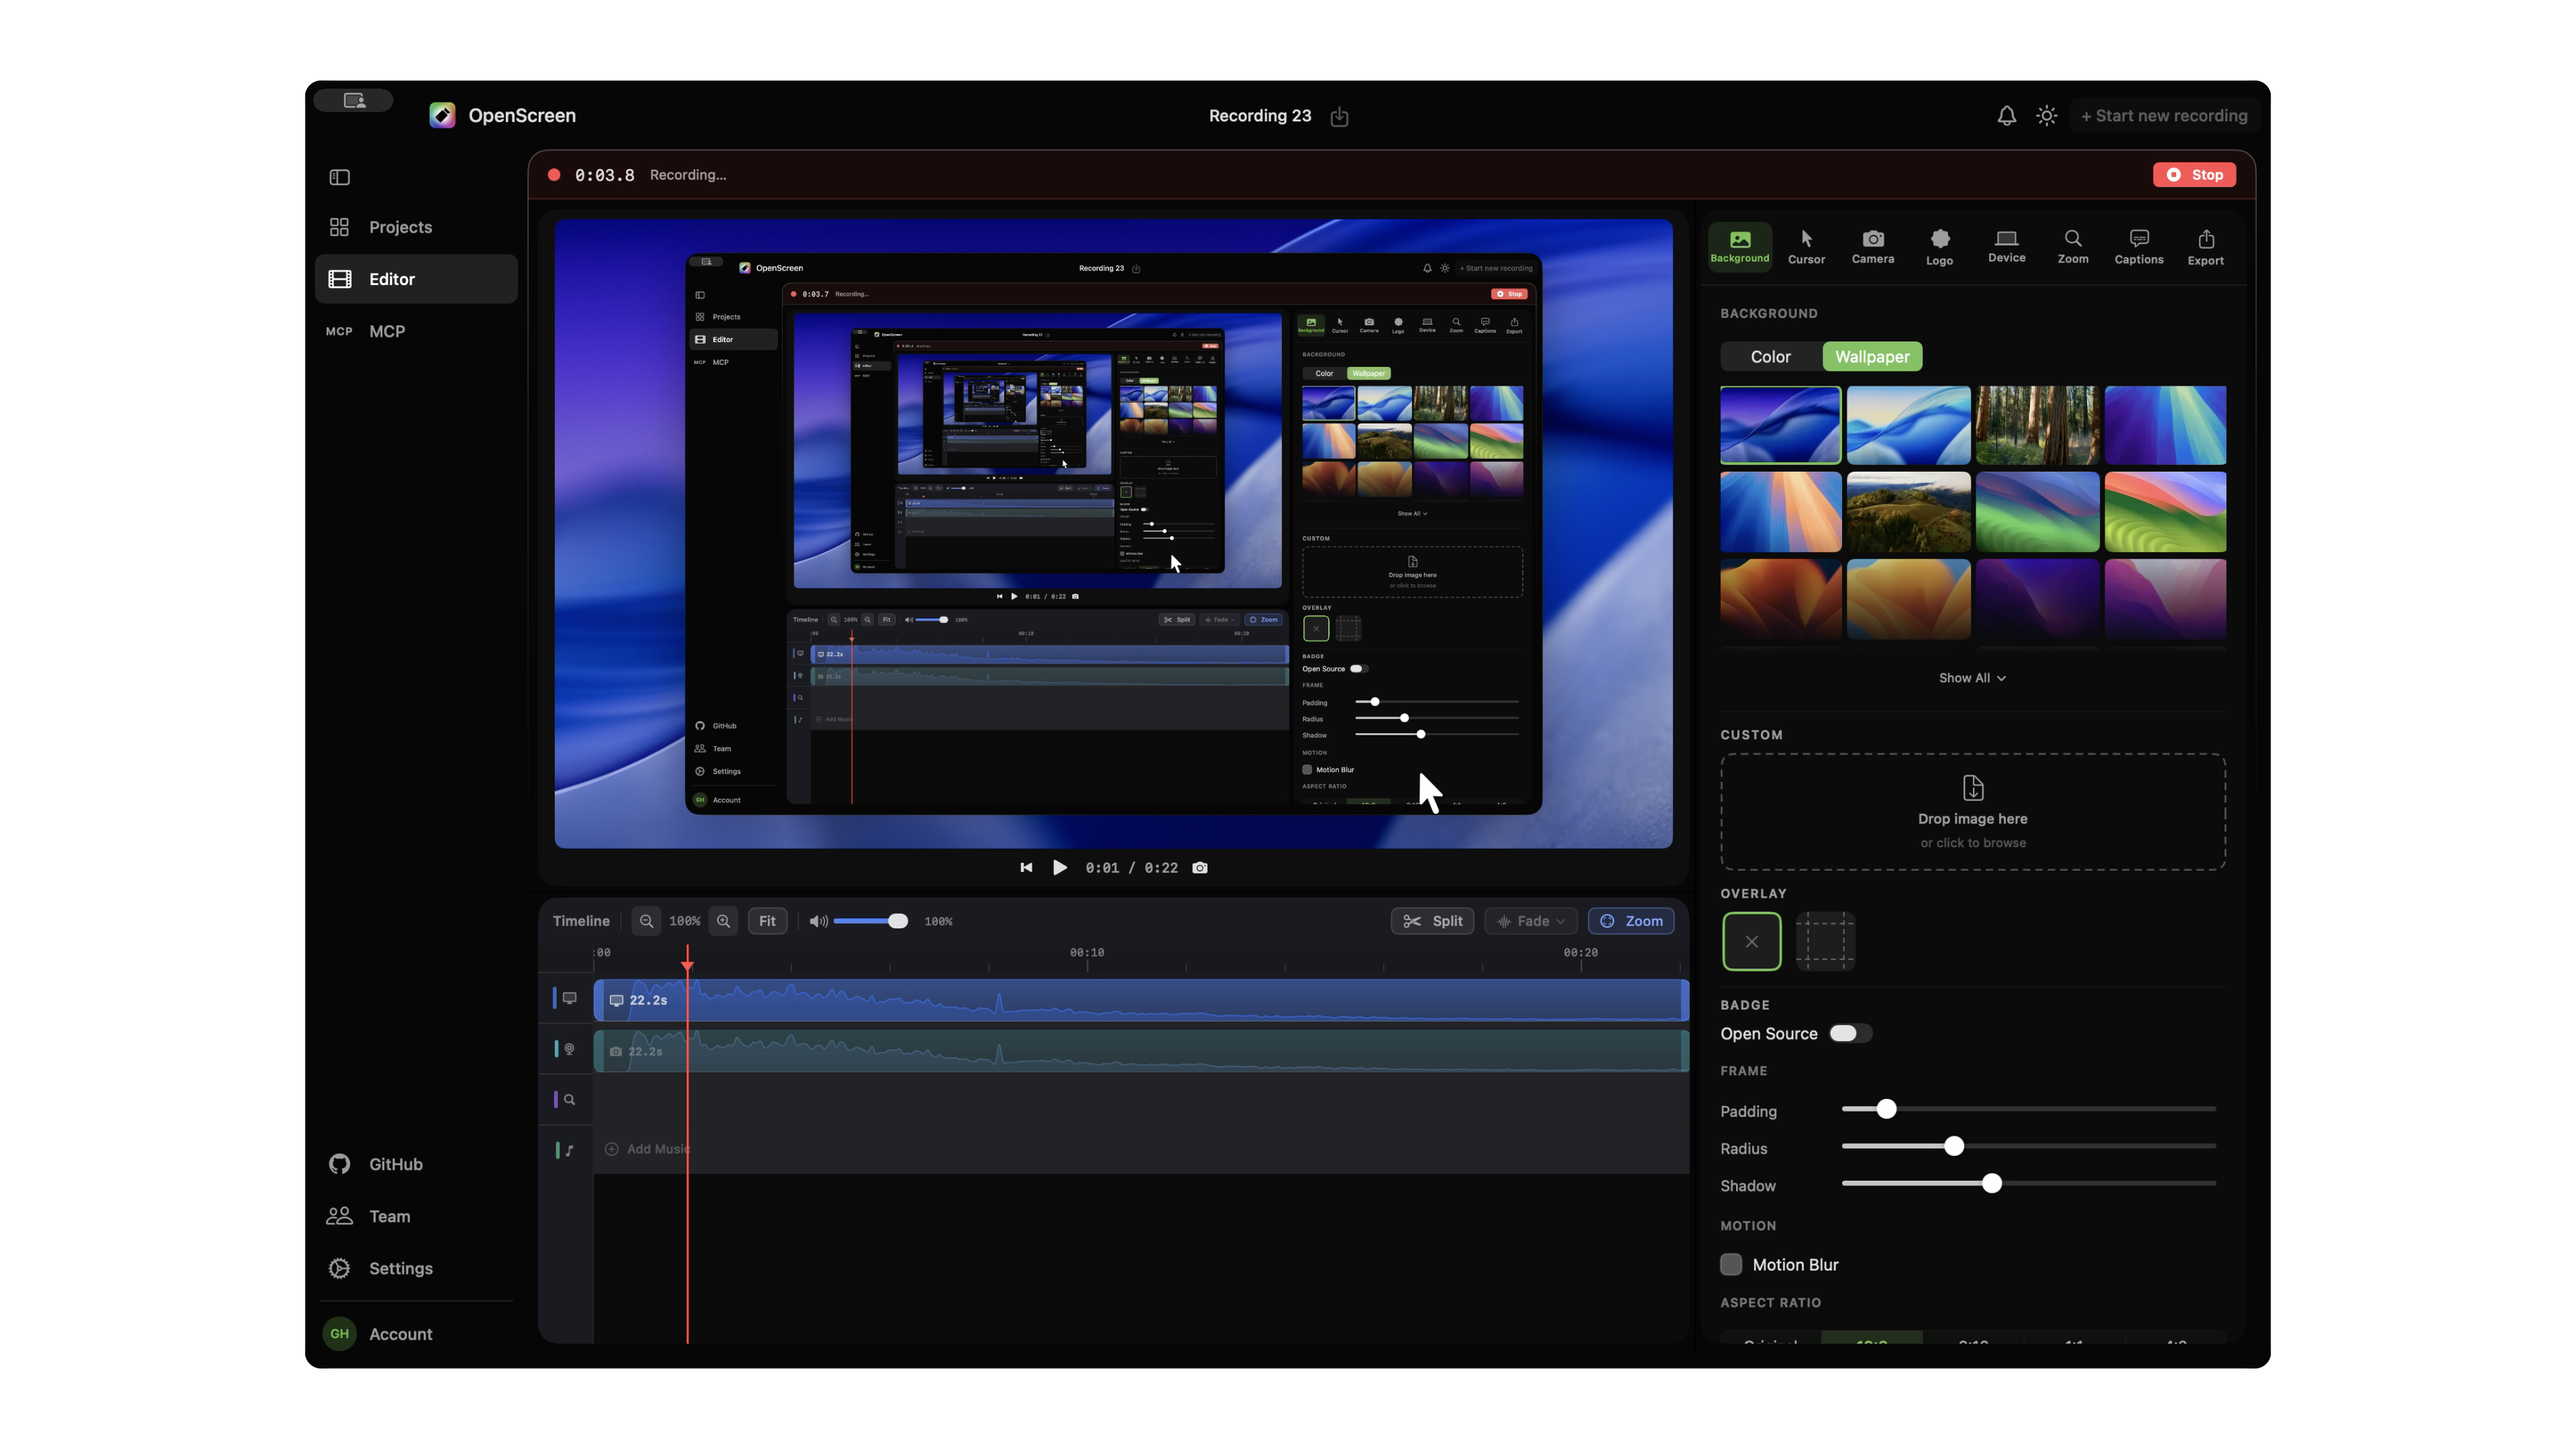The image size is (2576, 1449).
Task: Click the Recording 23 title
Action: 1260,116
